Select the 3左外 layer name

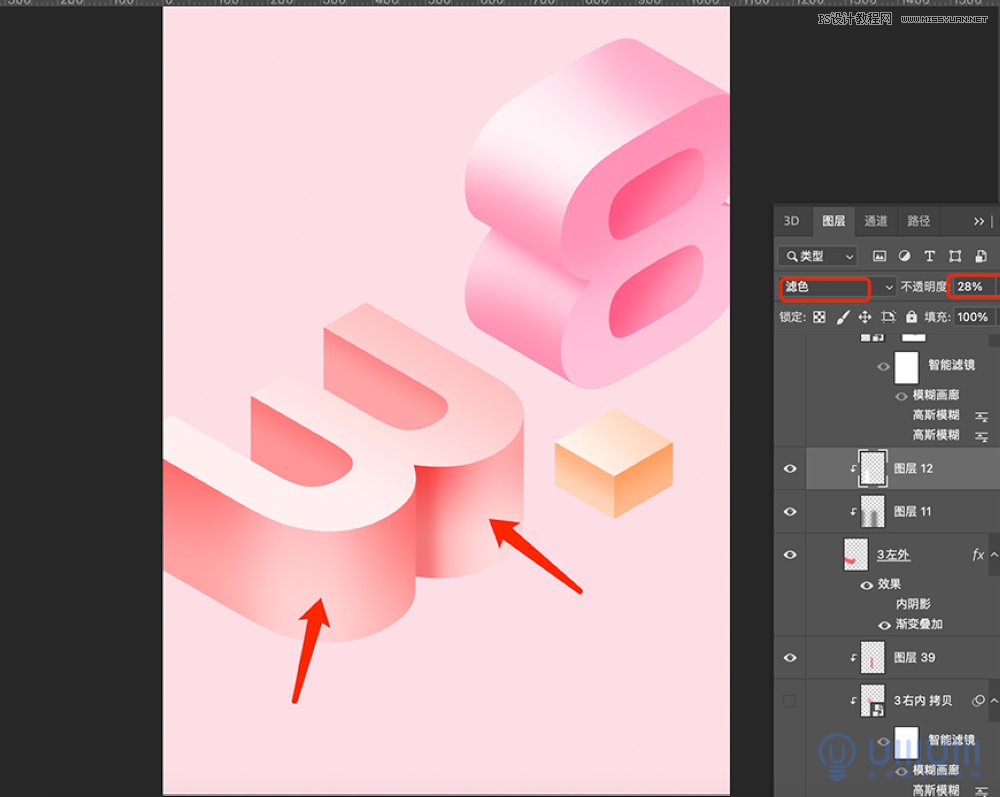pos(893,555)
